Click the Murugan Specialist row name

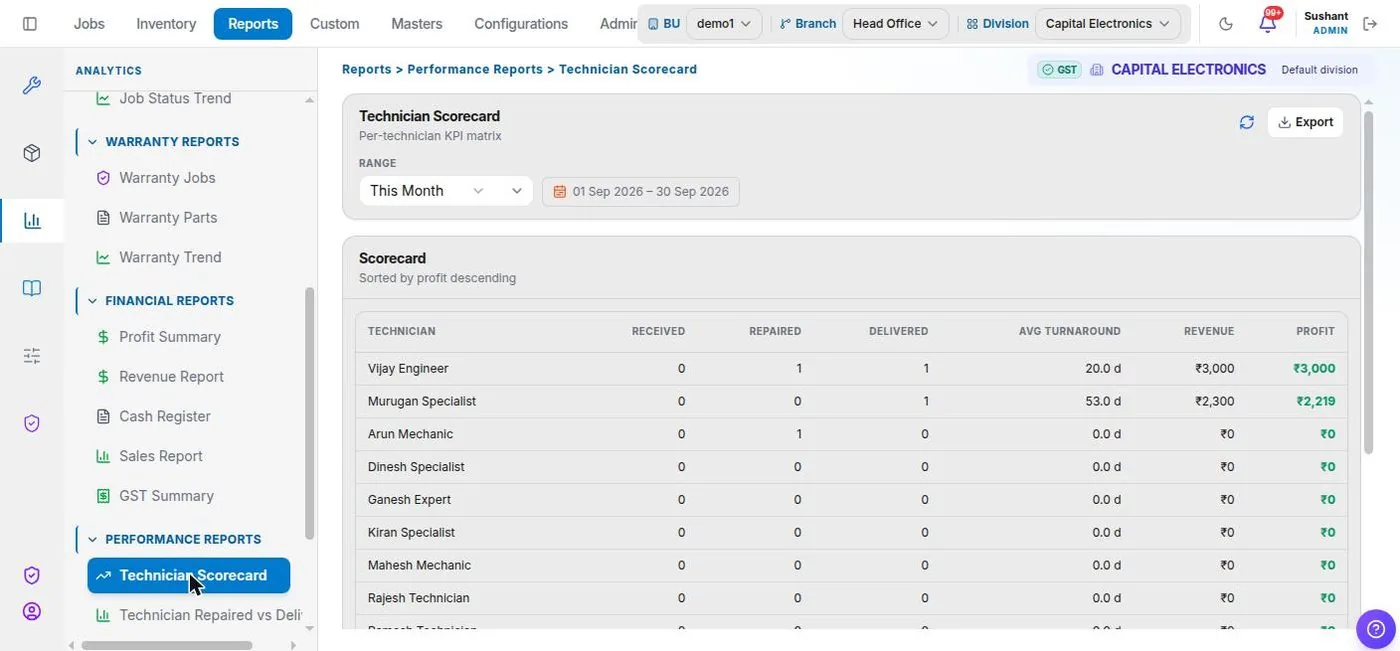click(422, 401)
